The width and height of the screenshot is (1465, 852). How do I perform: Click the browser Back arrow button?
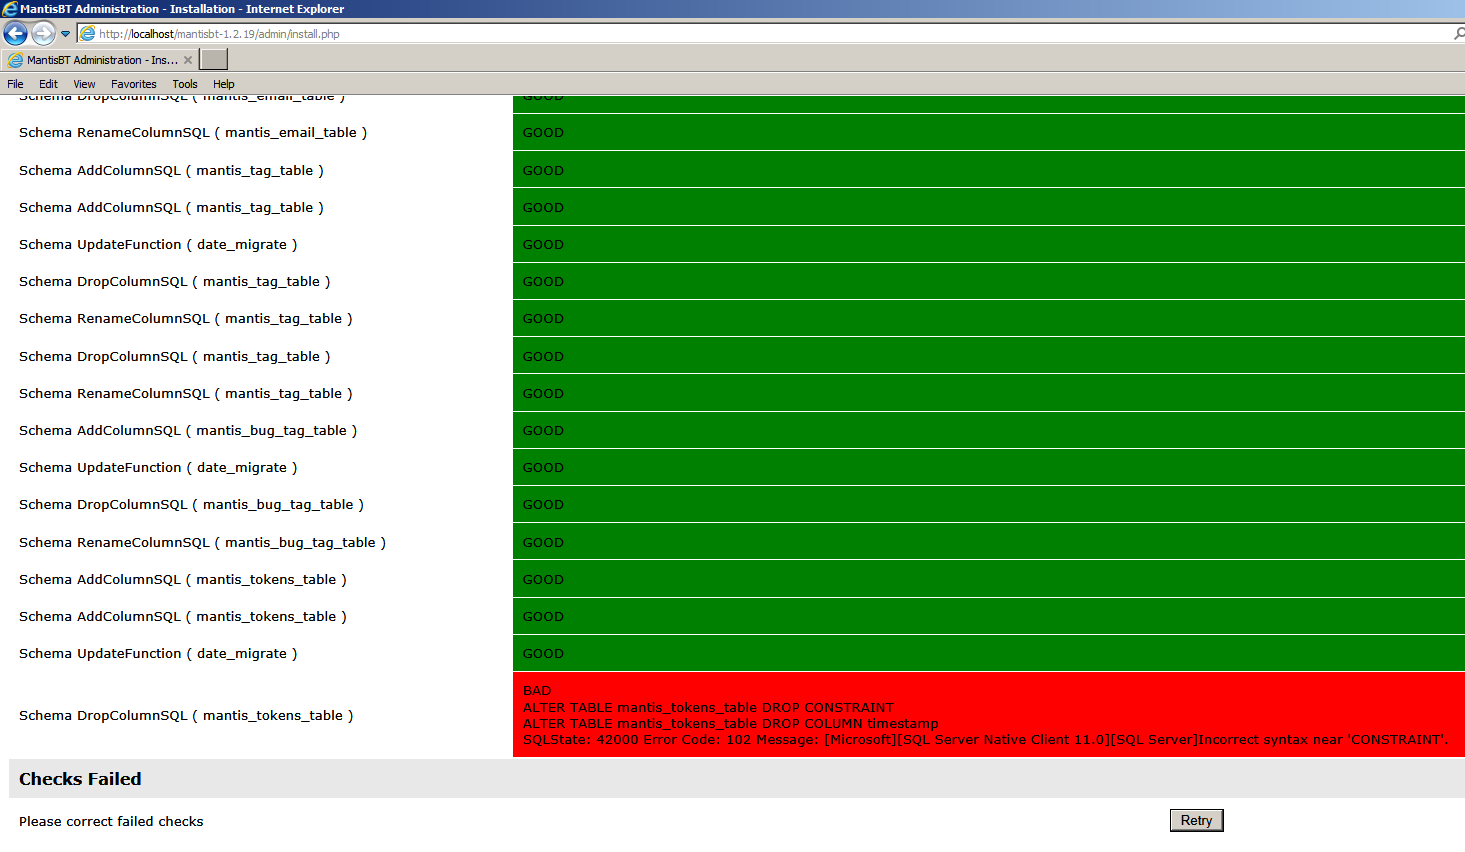tap(16, 34)
